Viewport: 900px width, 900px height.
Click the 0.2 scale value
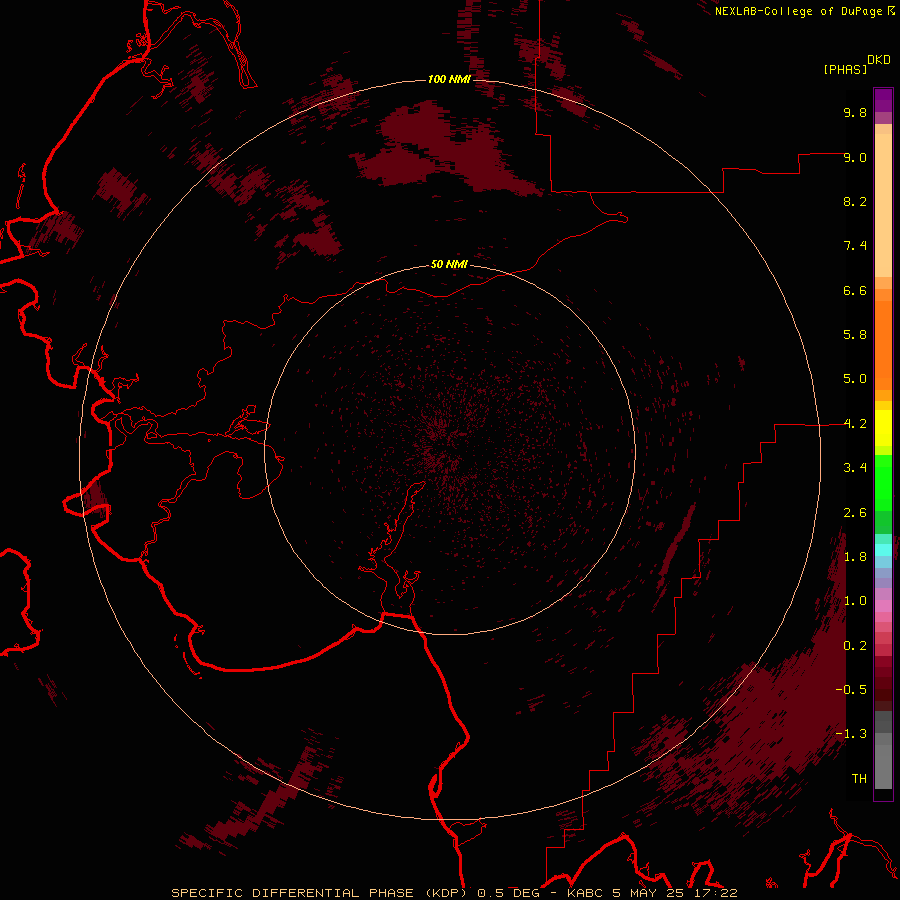[855, 646]
